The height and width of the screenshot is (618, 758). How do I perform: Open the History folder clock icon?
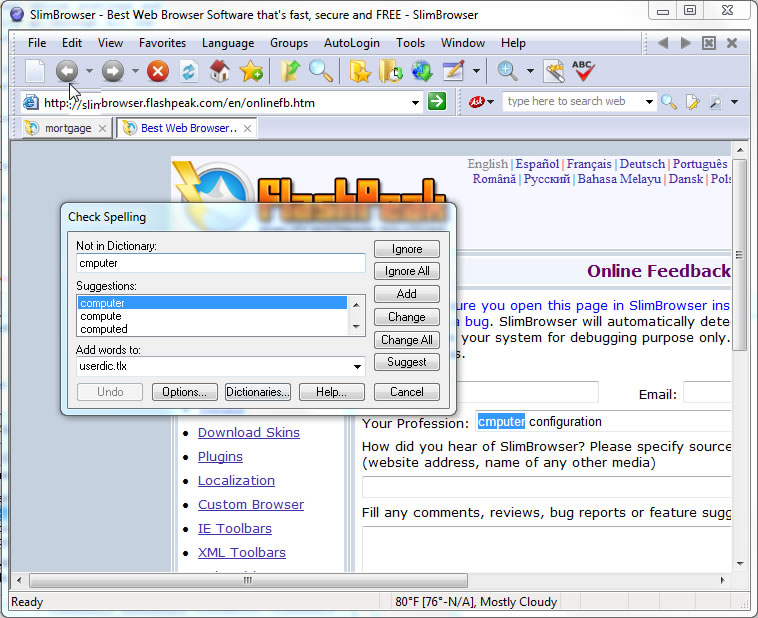[x=391, y=71]
